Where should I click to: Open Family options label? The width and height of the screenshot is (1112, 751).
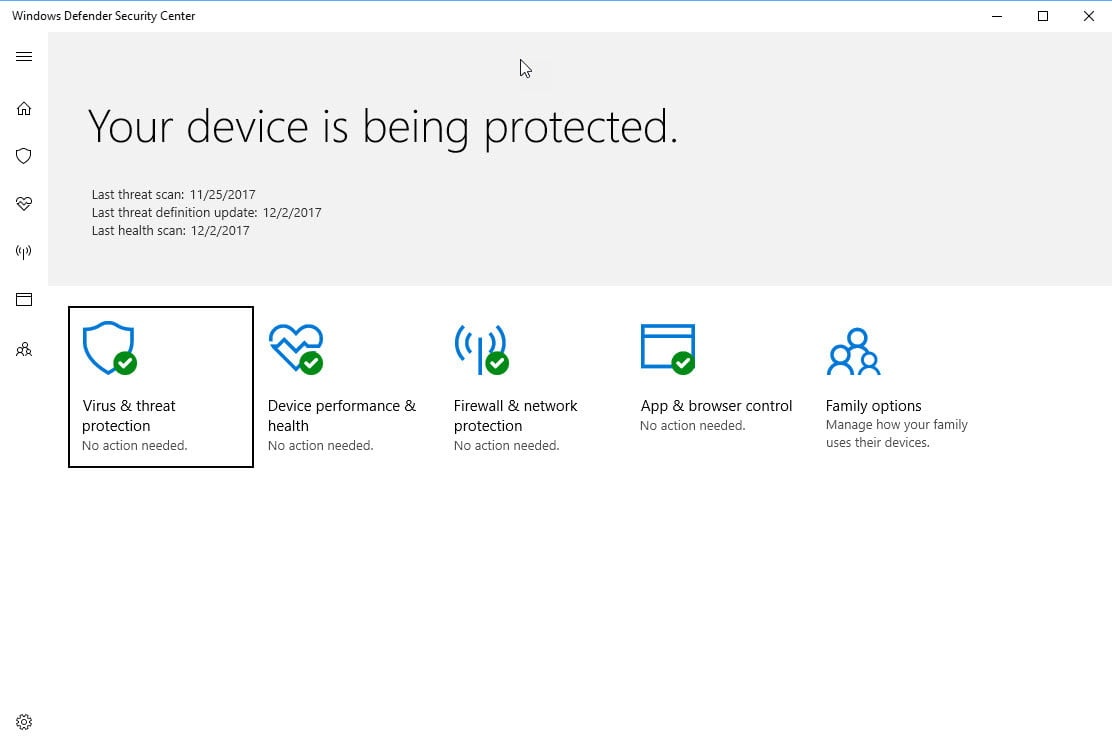click(x=873, y=406)
